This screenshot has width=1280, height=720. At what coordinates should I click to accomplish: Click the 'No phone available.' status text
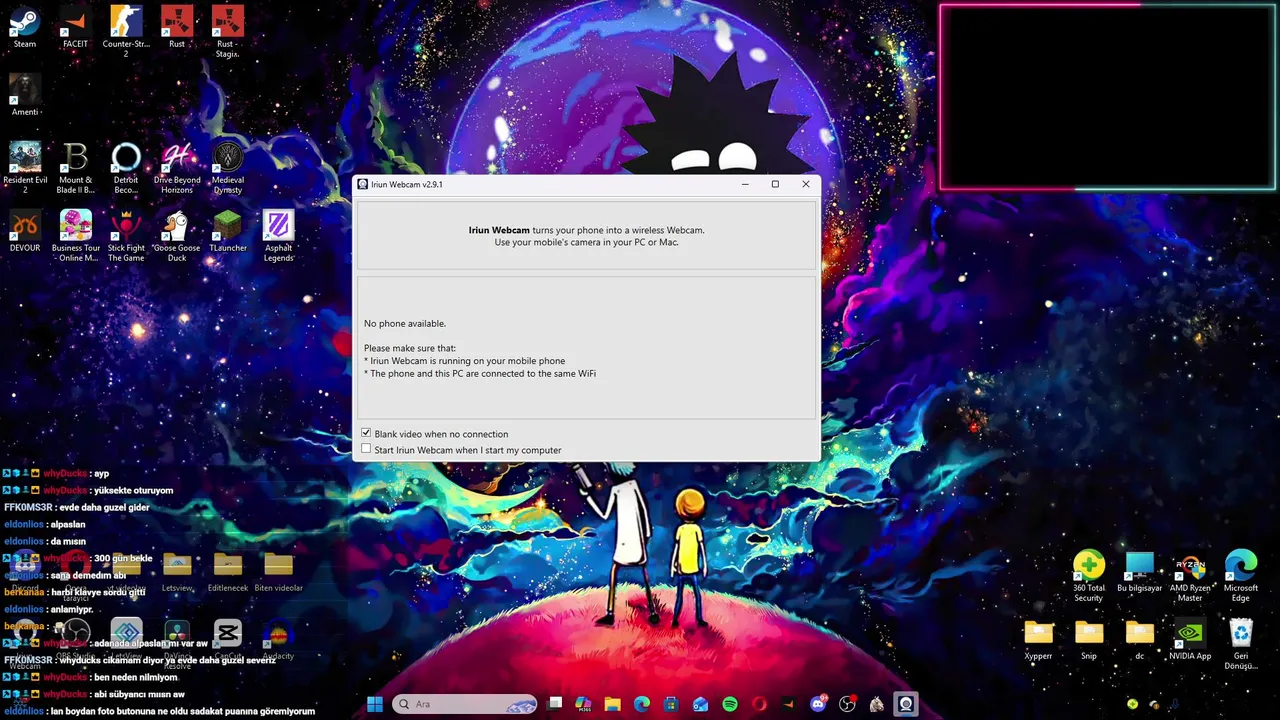pos(405,323)
